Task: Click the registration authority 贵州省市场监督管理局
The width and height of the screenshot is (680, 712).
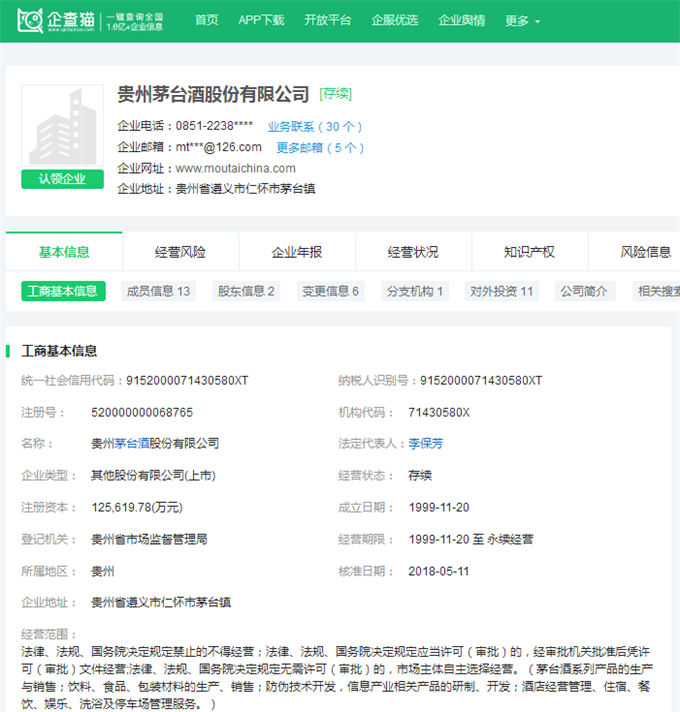Action: coord(149,539)
